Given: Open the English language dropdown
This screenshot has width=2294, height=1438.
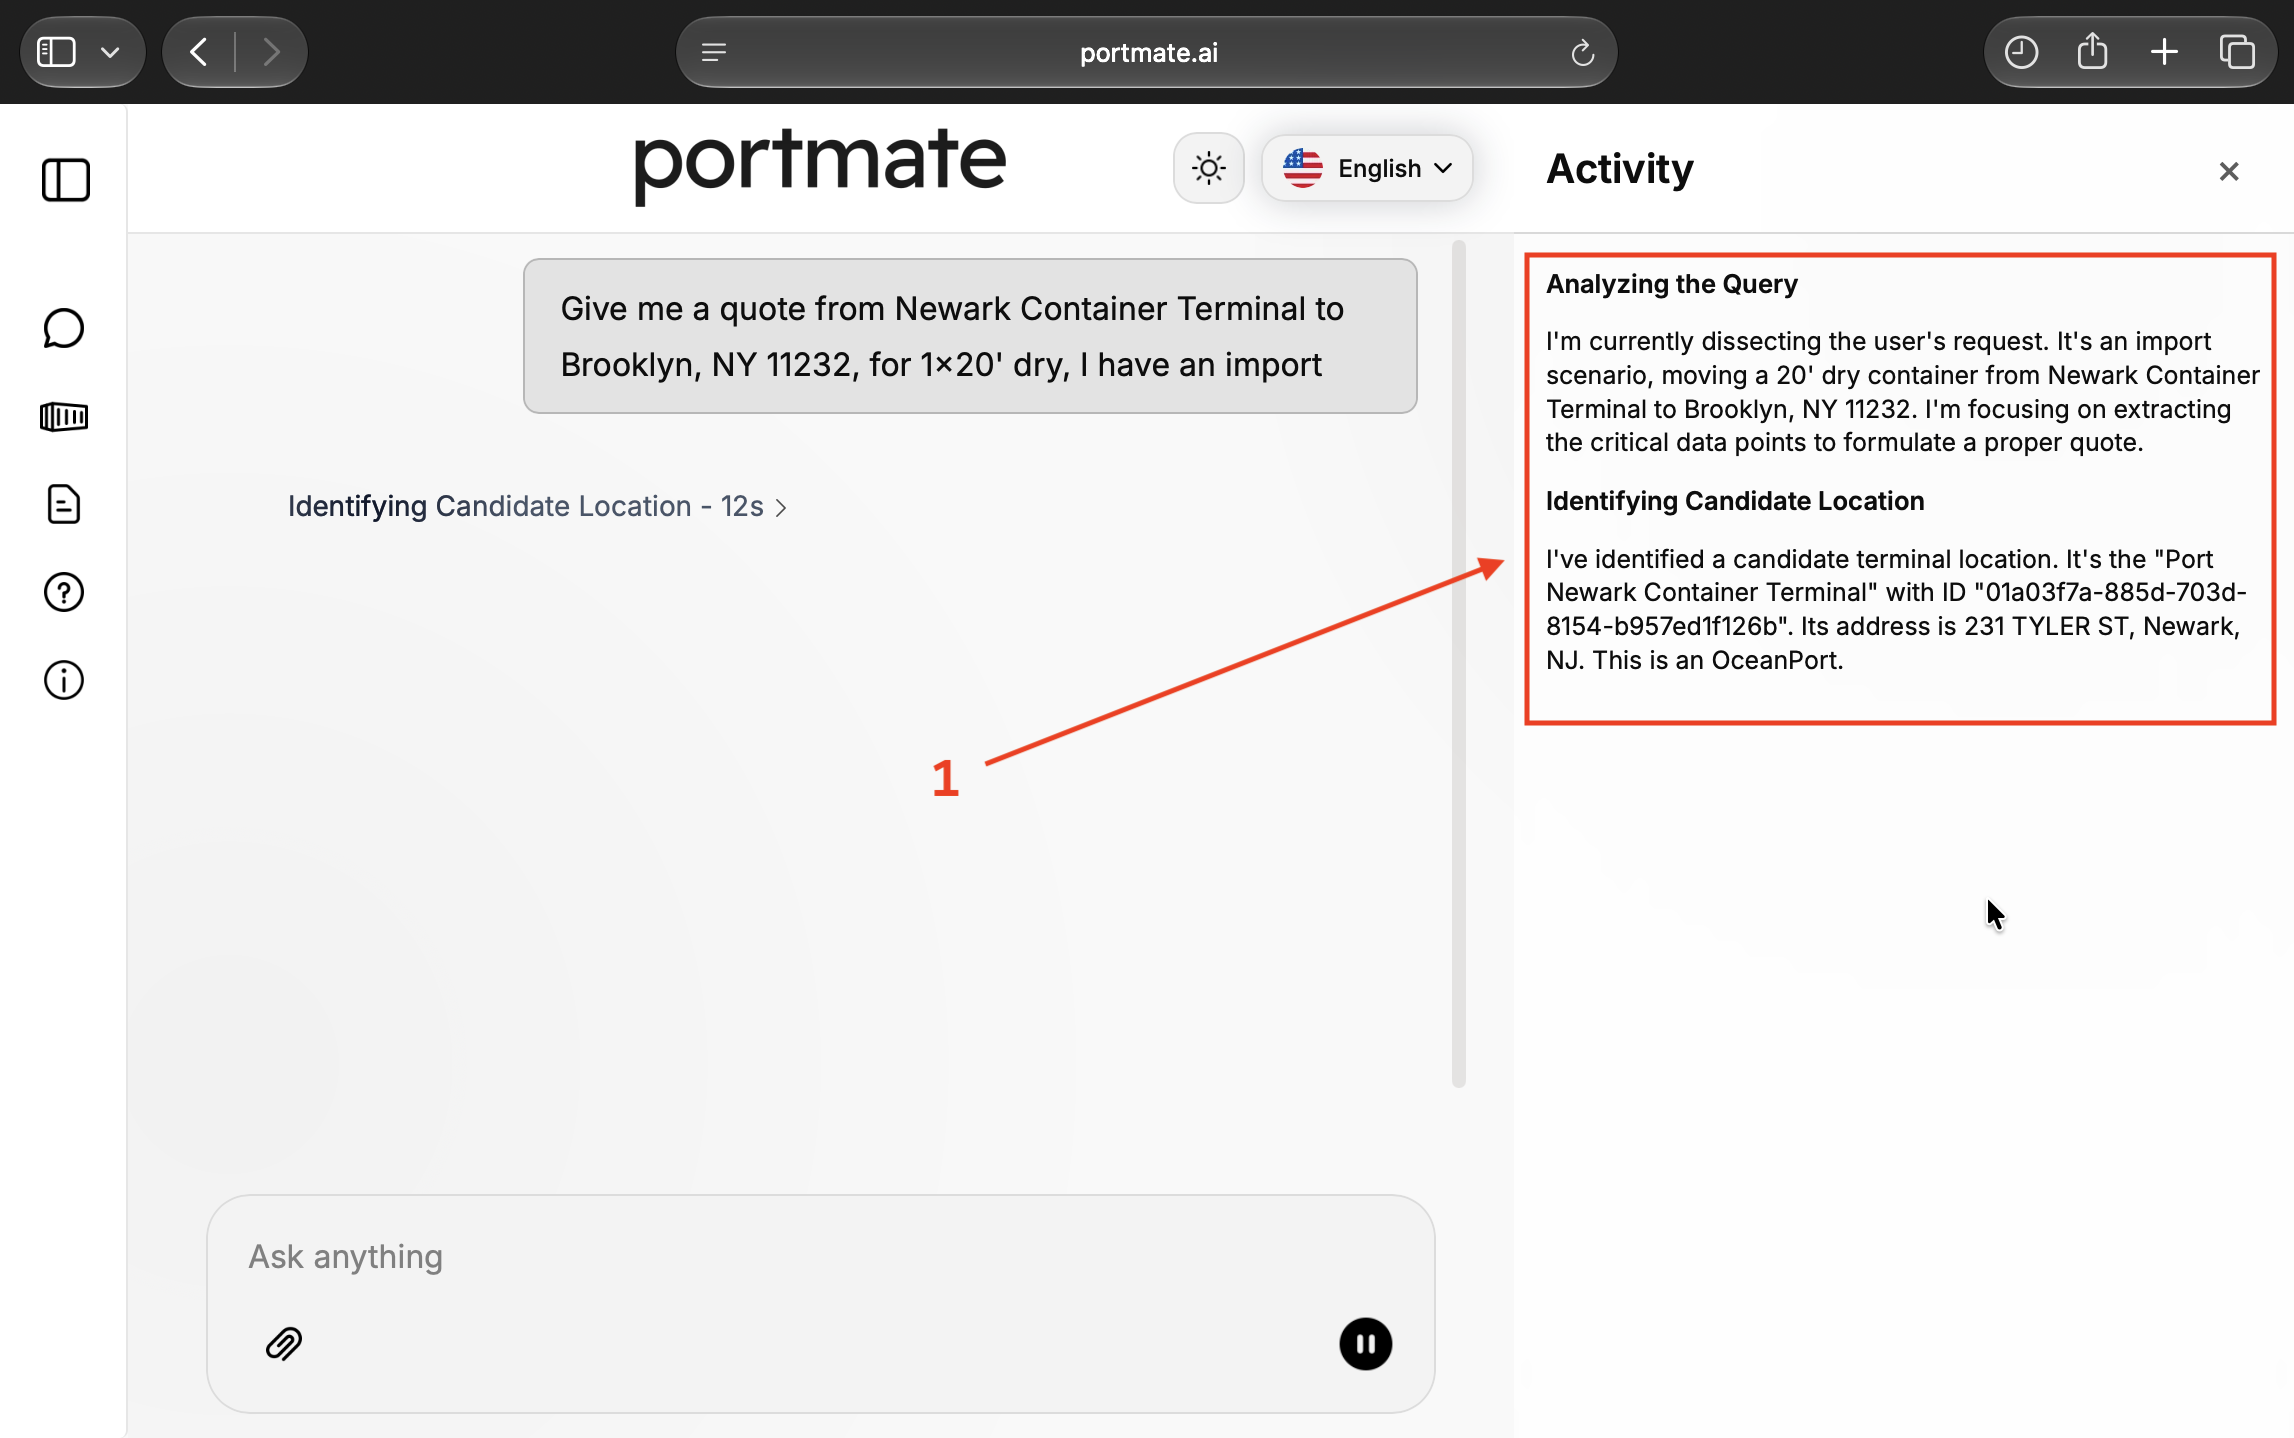Looking at the screenshot, I should click(x=1367, y=168).
